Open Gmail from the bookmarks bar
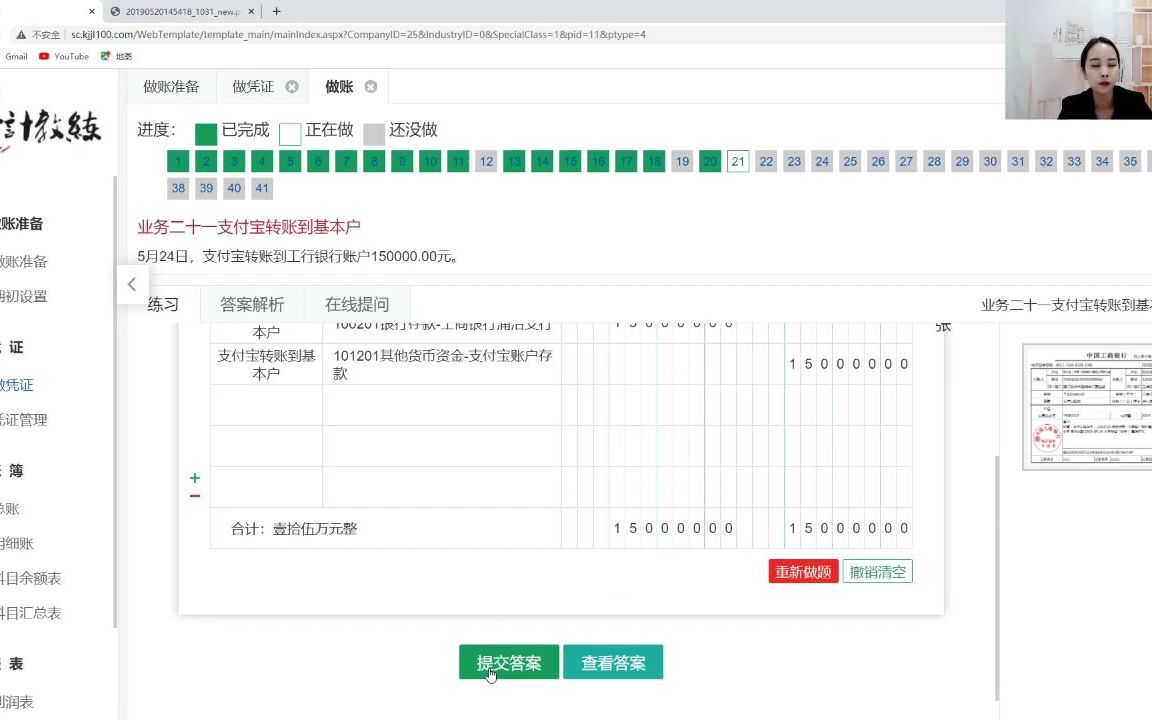The image size is (1152, 720). [16, 57]
